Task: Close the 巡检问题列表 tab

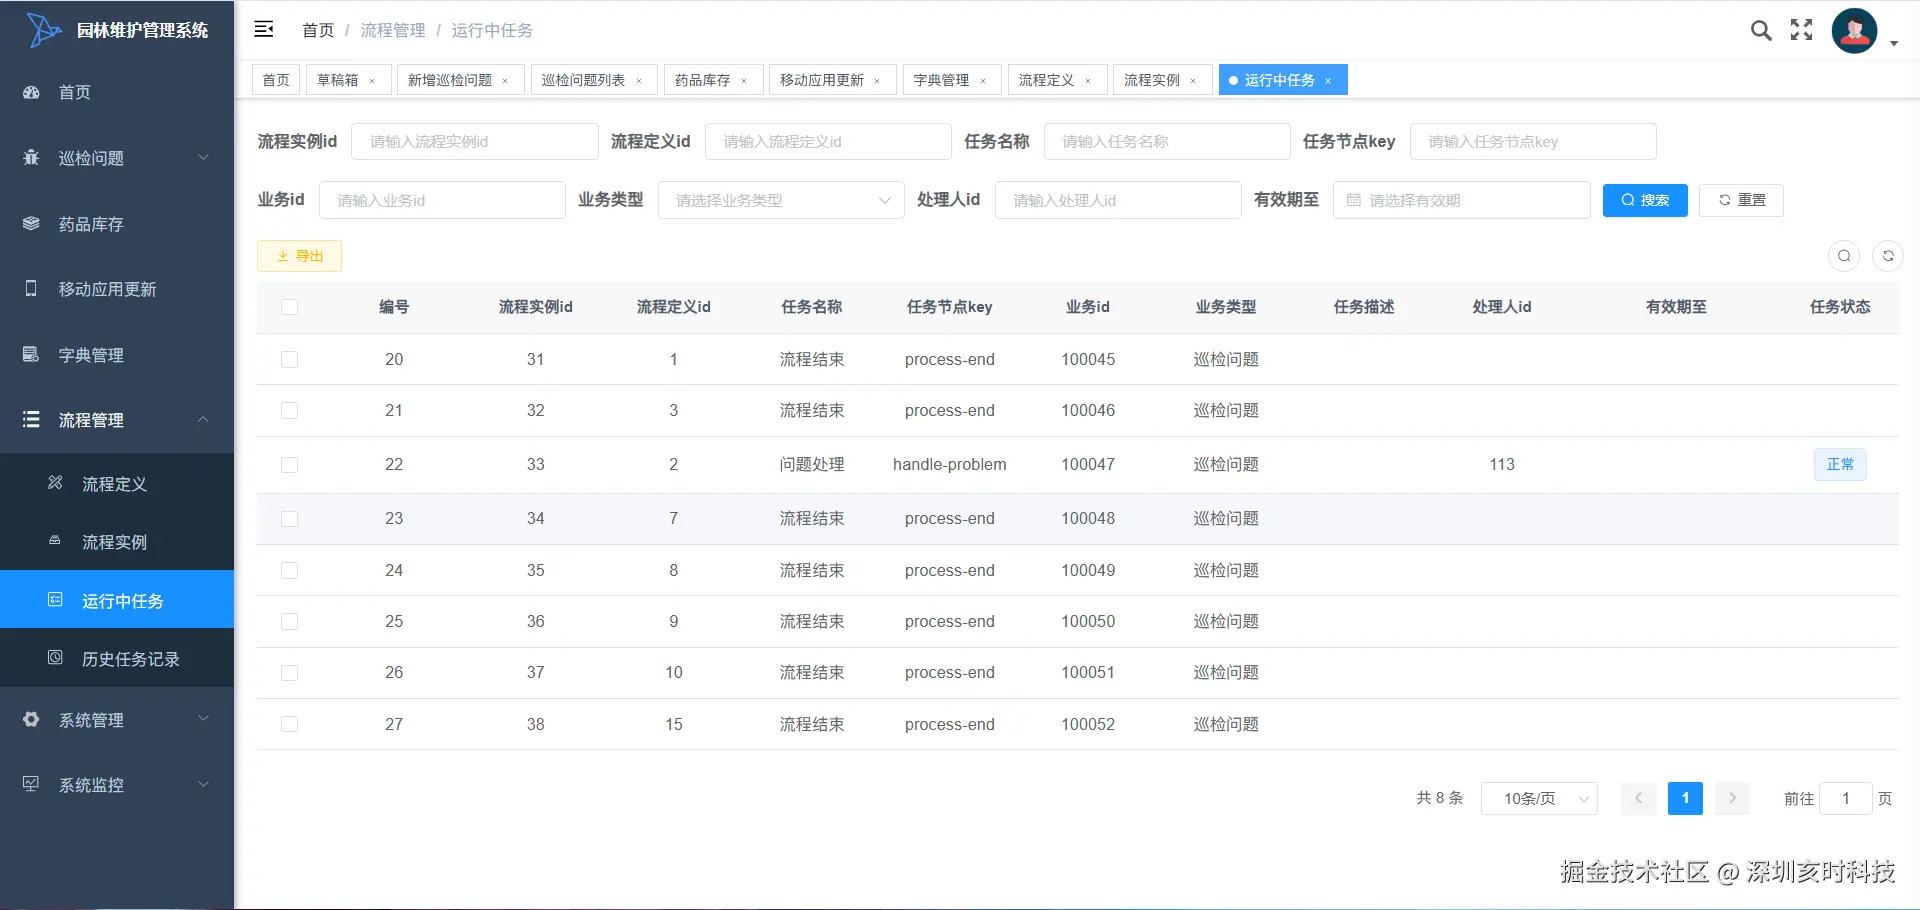Action: (x=639, y=81)
